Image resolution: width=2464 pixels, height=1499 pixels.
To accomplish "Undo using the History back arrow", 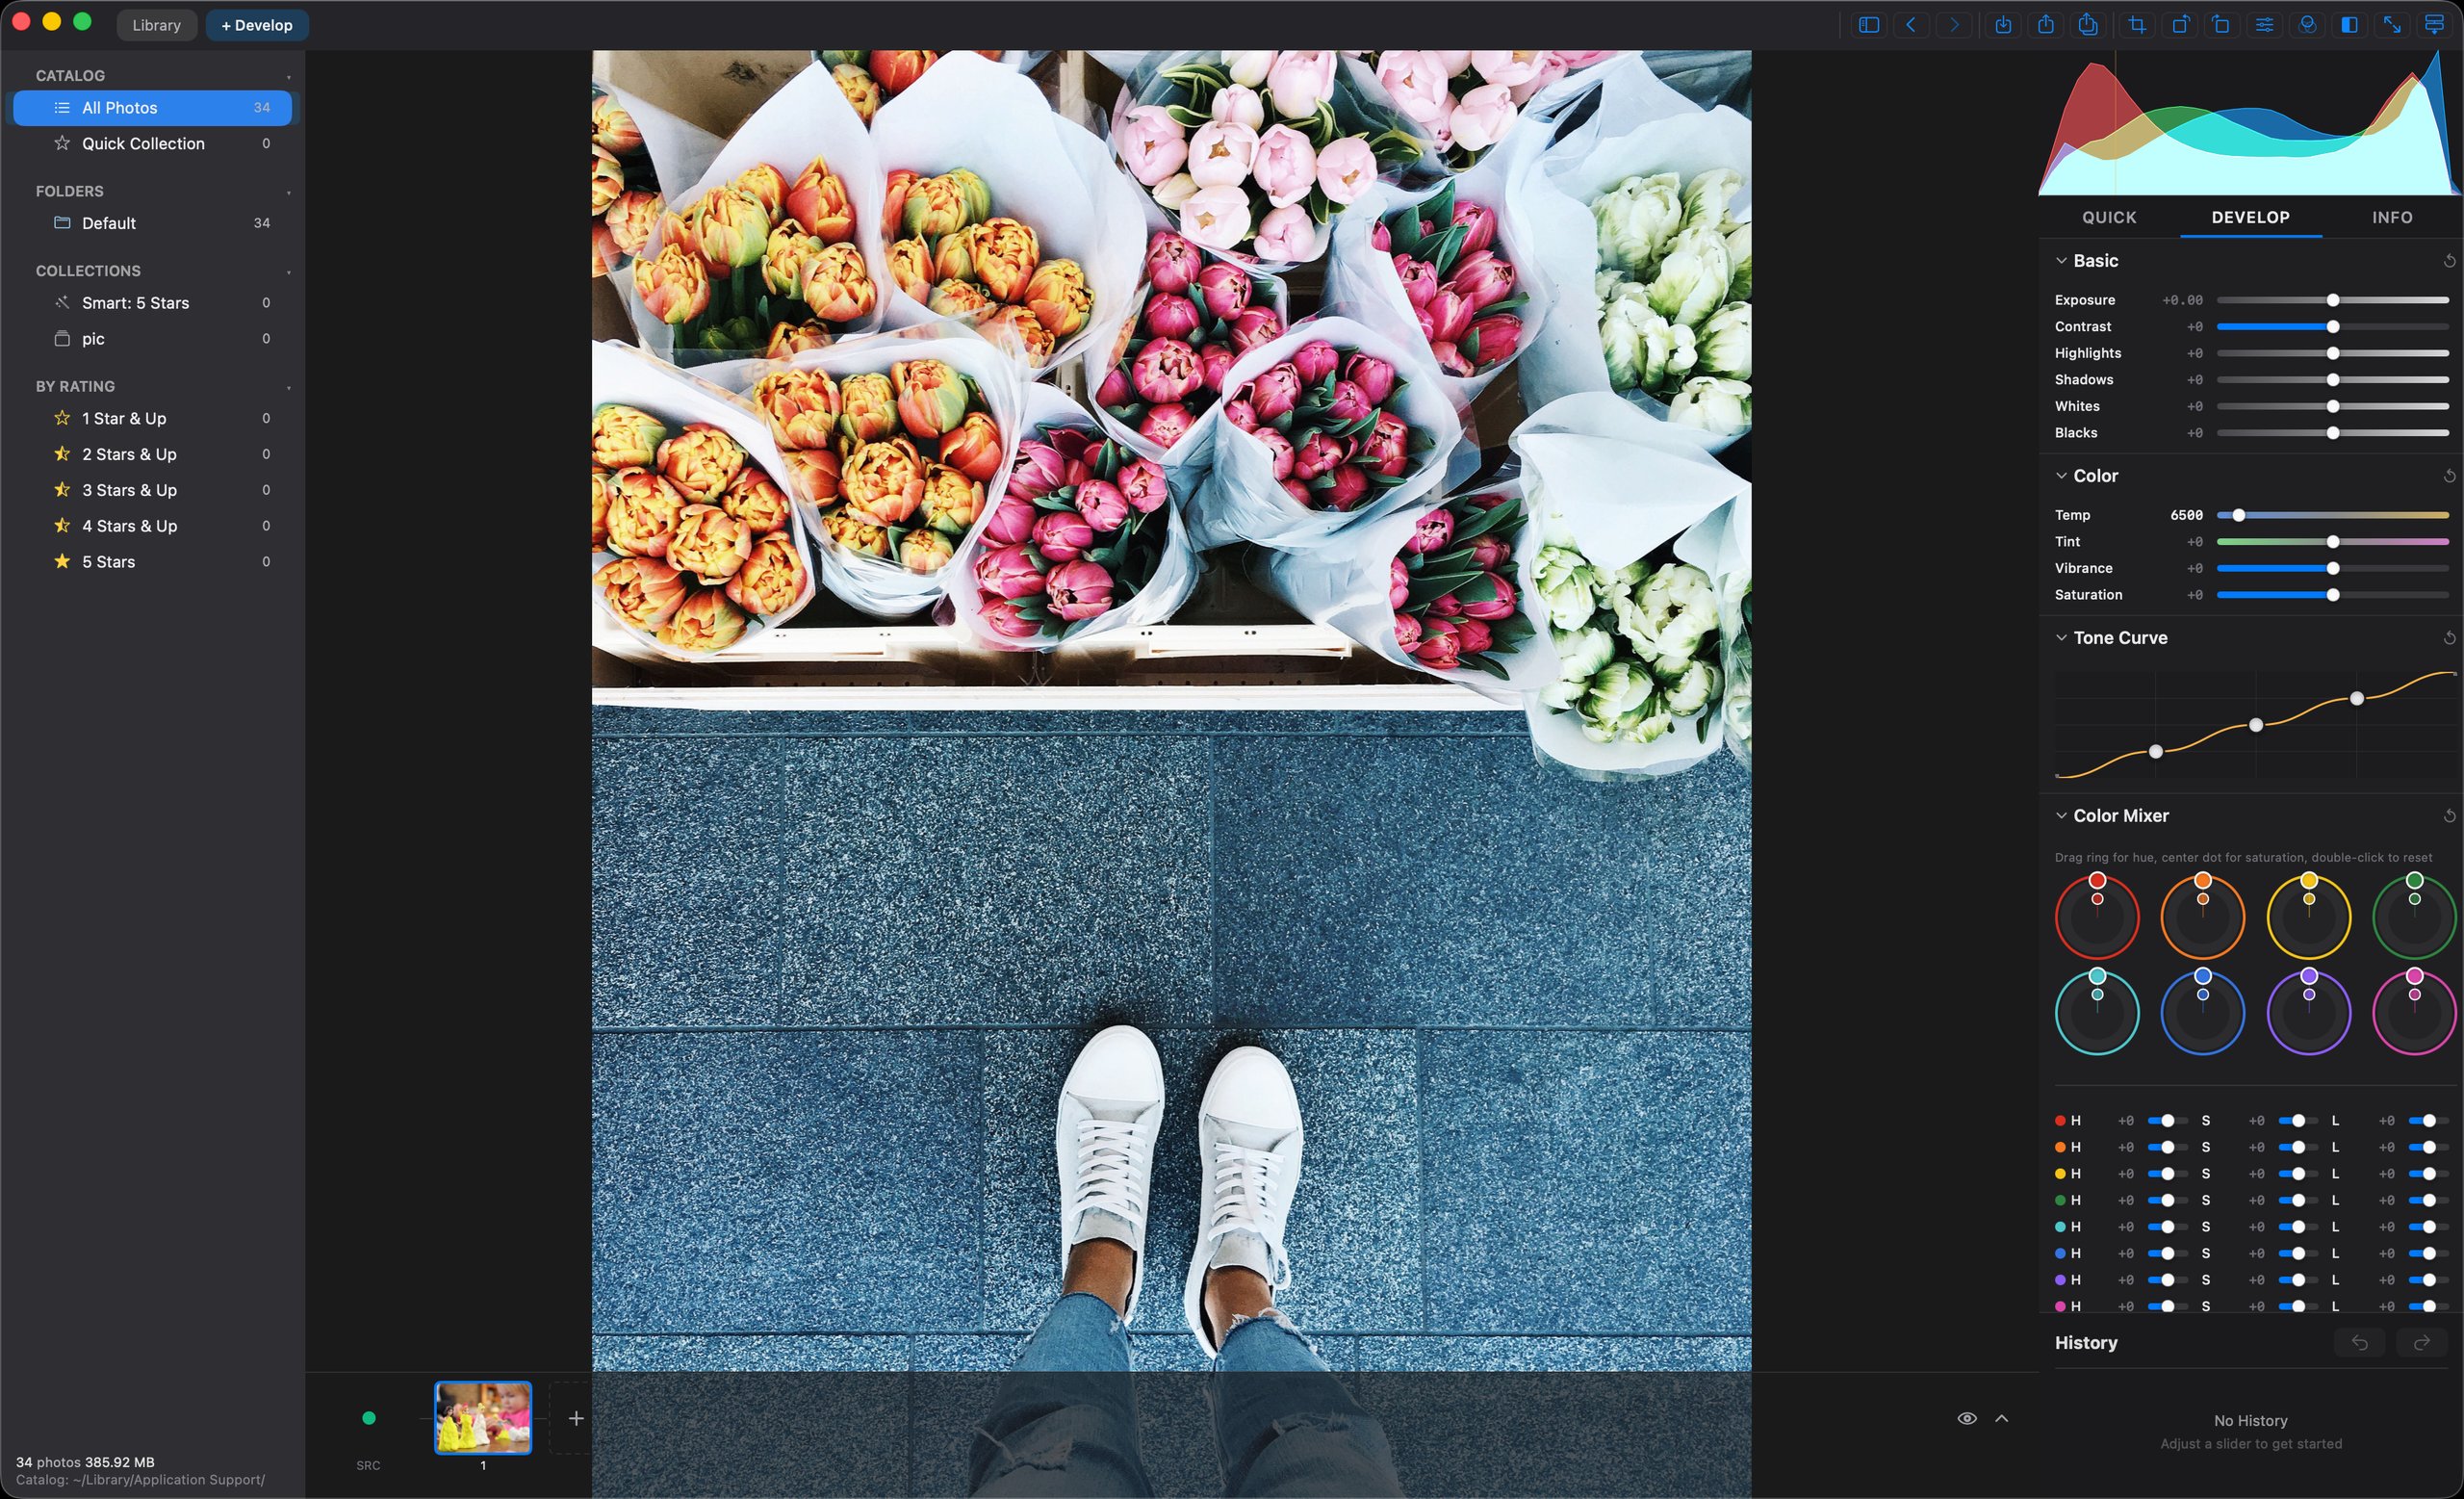I will (x=2360, y=1343).
